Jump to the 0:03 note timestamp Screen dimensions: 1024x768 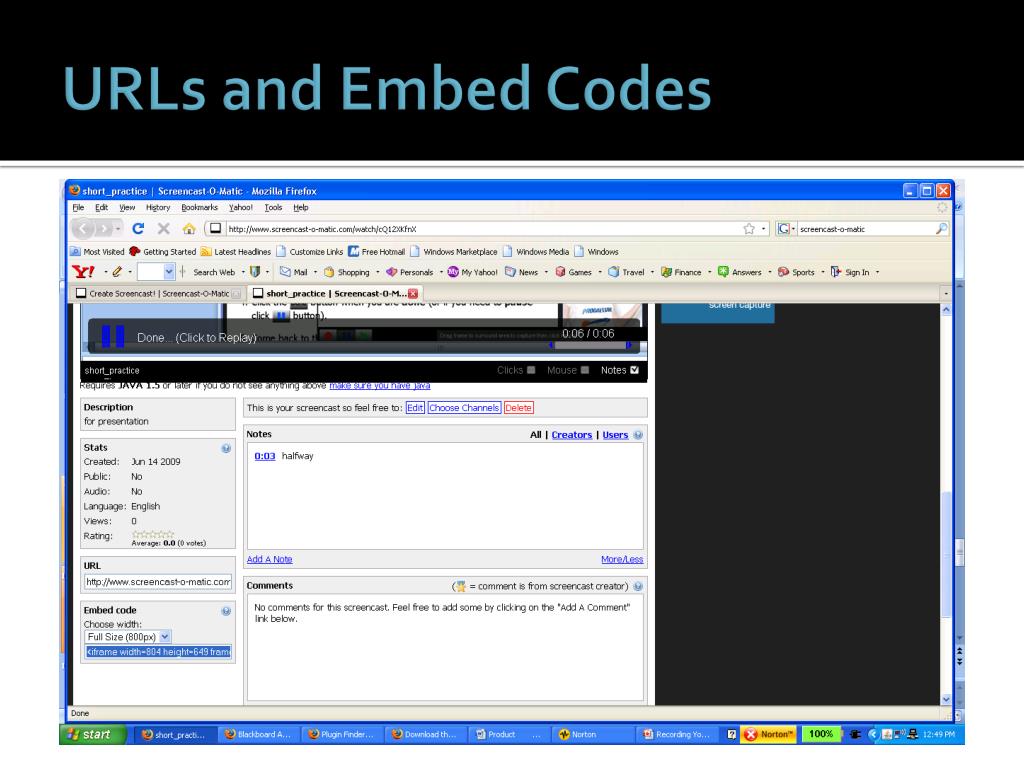pos(264,456)
